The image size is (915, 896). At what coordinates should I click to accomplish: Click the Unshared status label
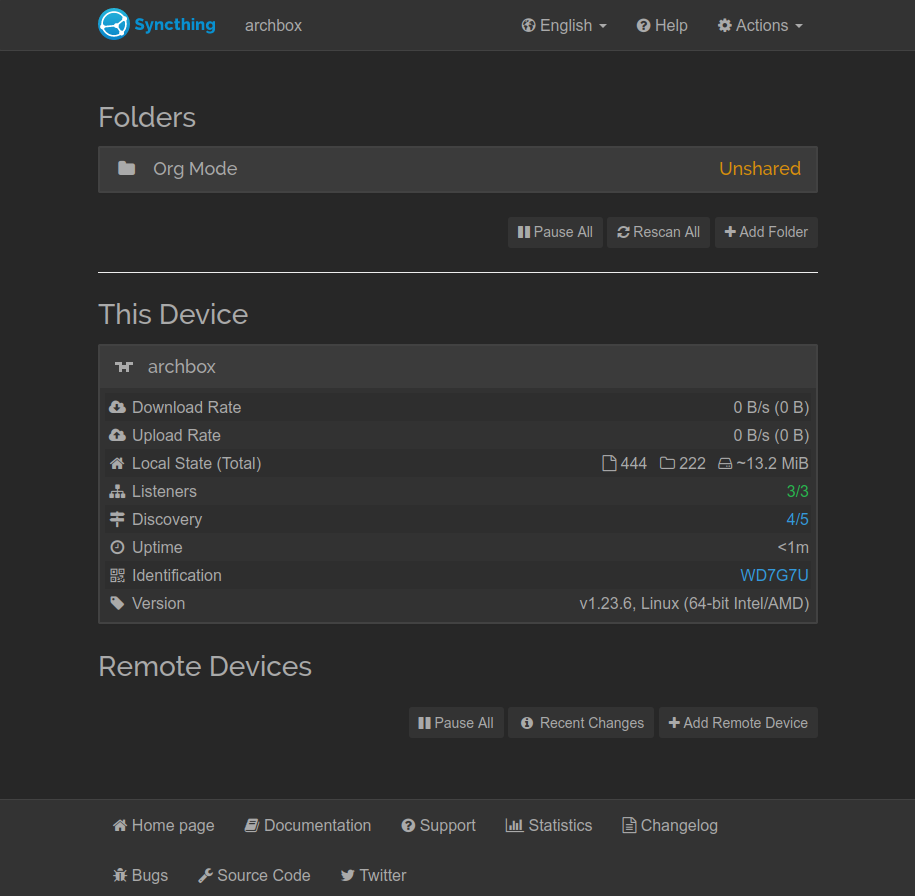tap(759, 168)
